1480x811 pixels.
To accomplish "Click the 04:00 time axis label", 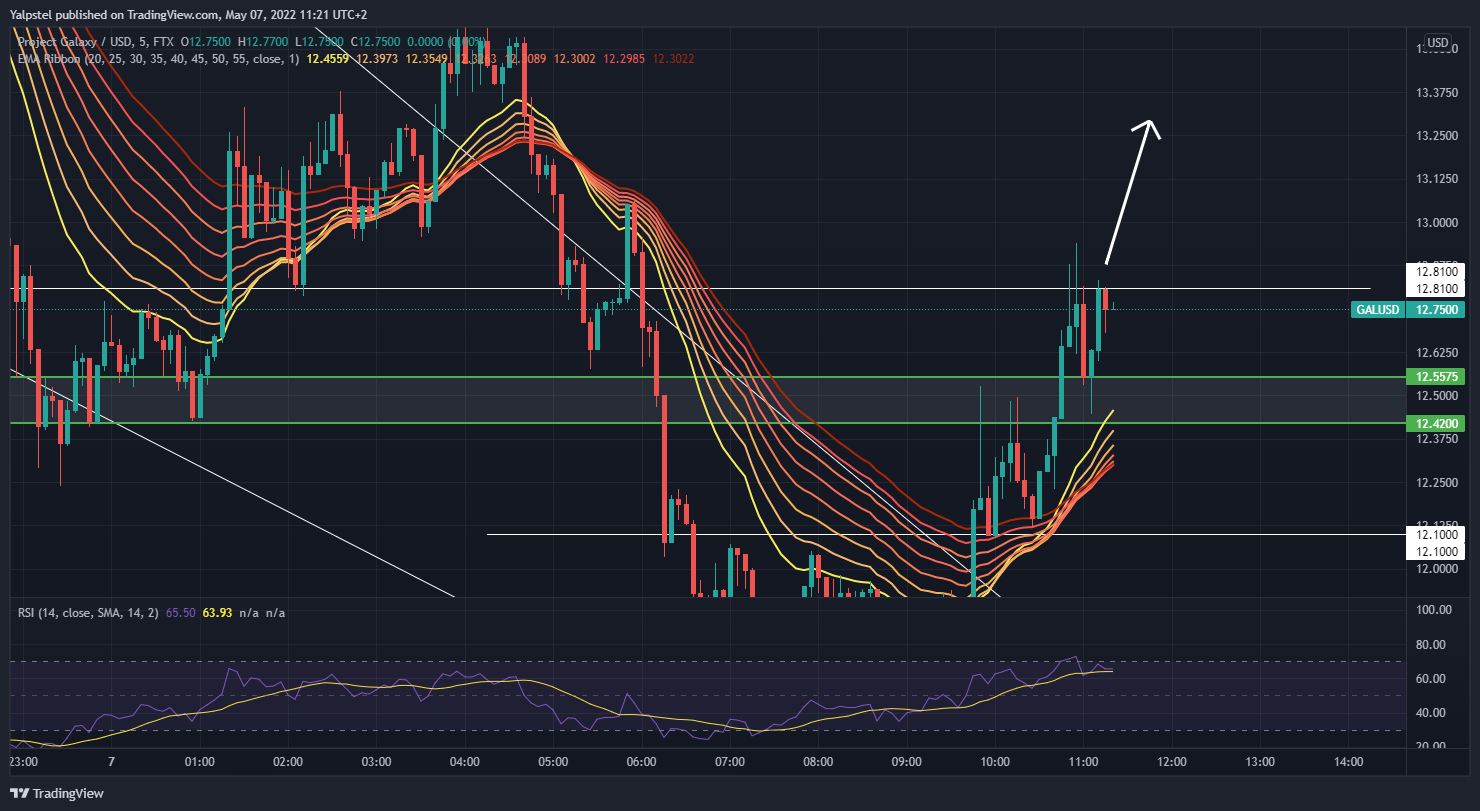I will (465, 762).
